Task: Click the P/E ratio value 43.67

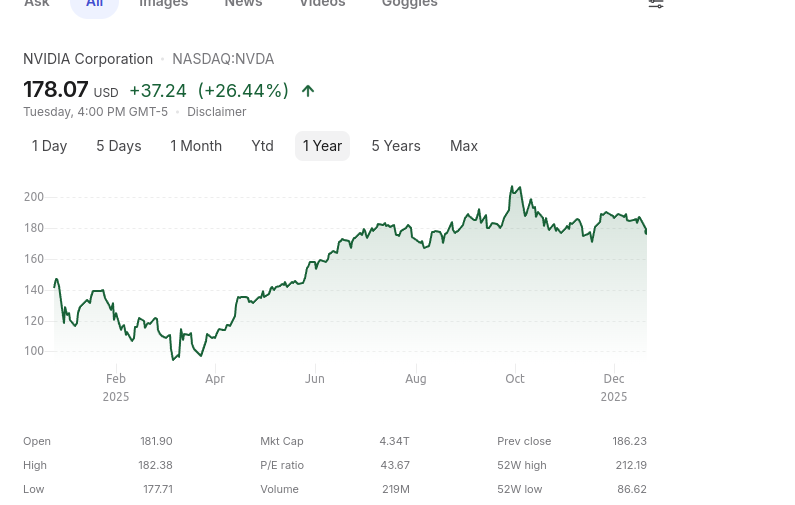Action: pos(395,465)
